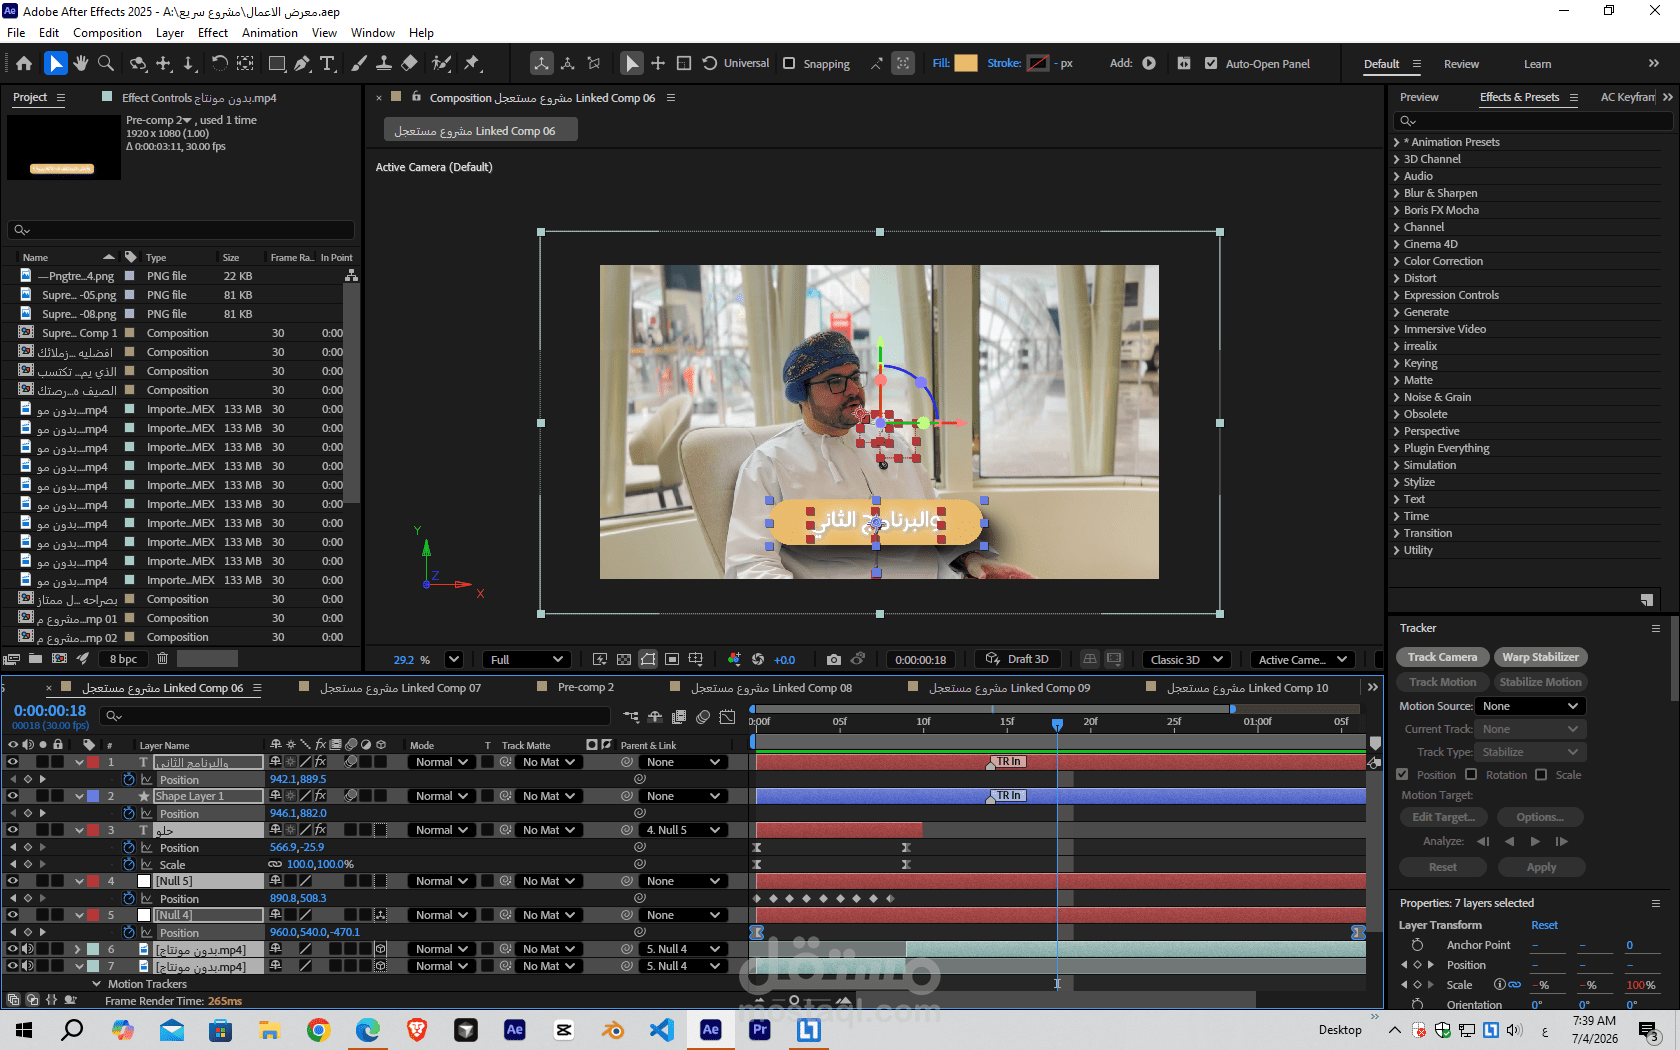Enable the Rotation checkbox in Tracker
This screenshot has width=1680, height=1050.
point(1471,774)
